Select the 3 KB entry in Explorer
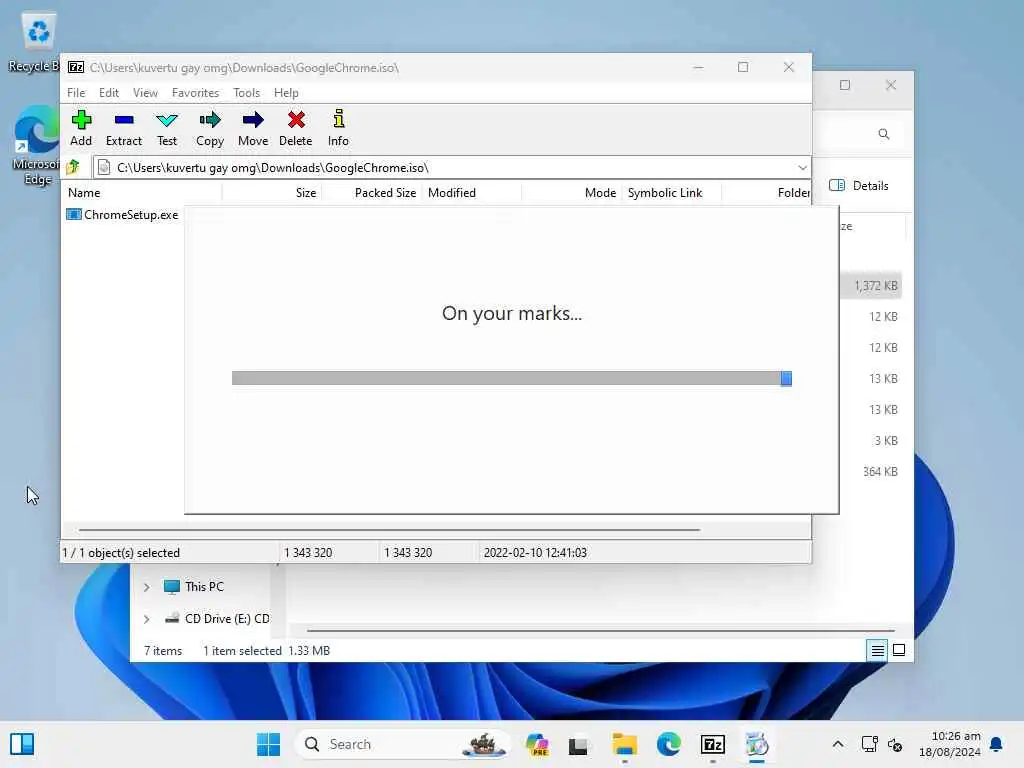 pos(886,440)
